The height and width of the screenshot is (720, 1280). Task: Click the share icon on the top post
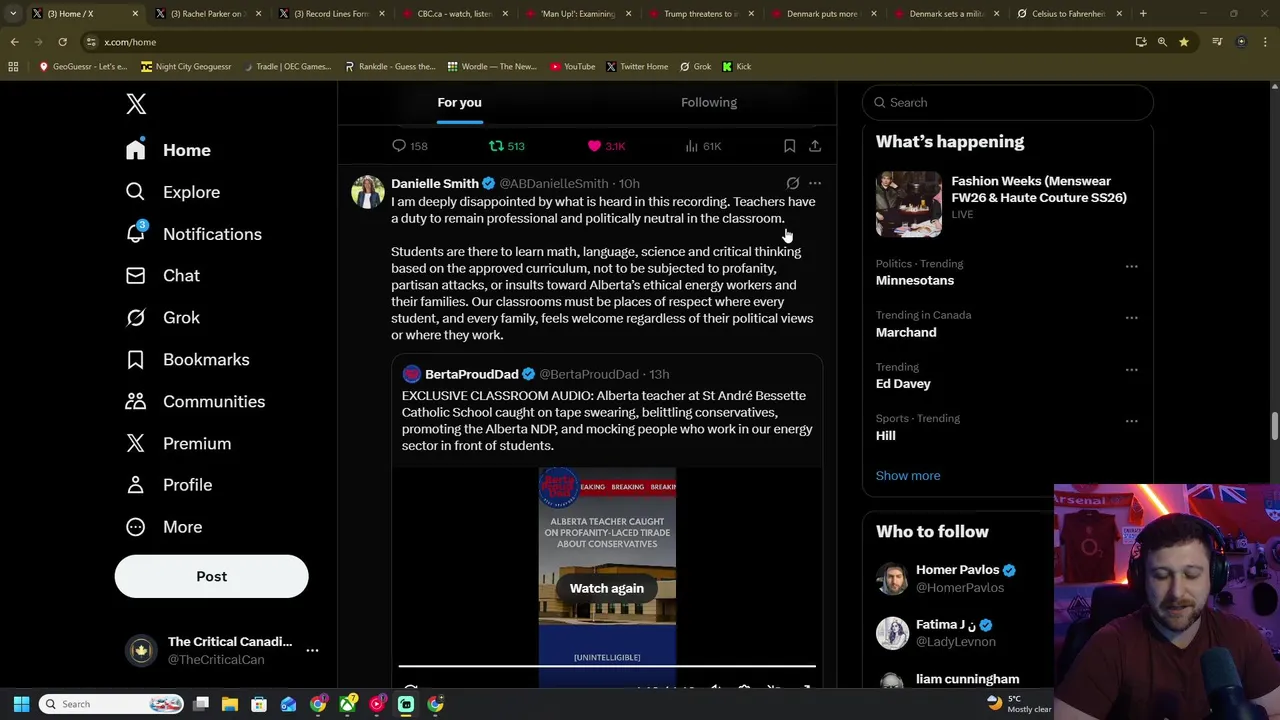pos(815,146)
